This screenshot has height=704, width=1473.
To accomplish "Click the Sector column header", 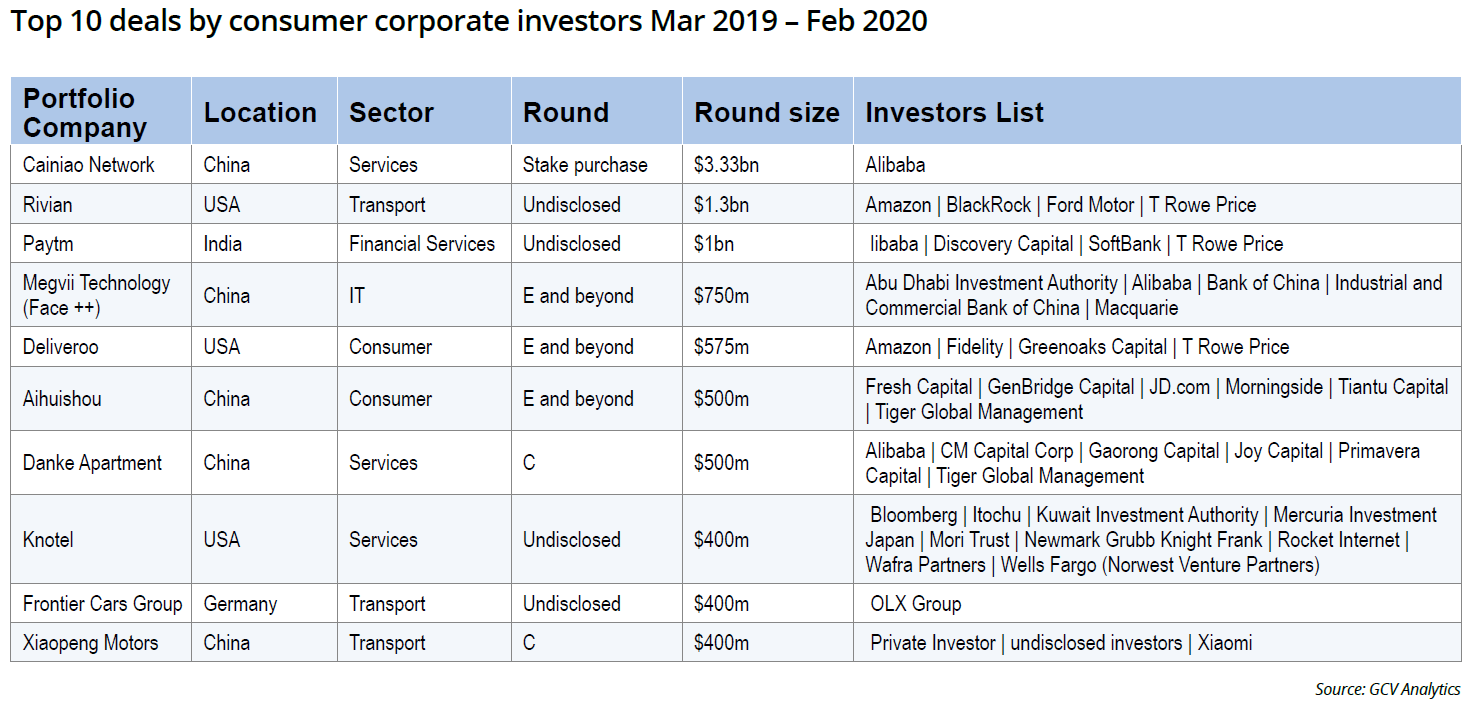I will 391,113.
